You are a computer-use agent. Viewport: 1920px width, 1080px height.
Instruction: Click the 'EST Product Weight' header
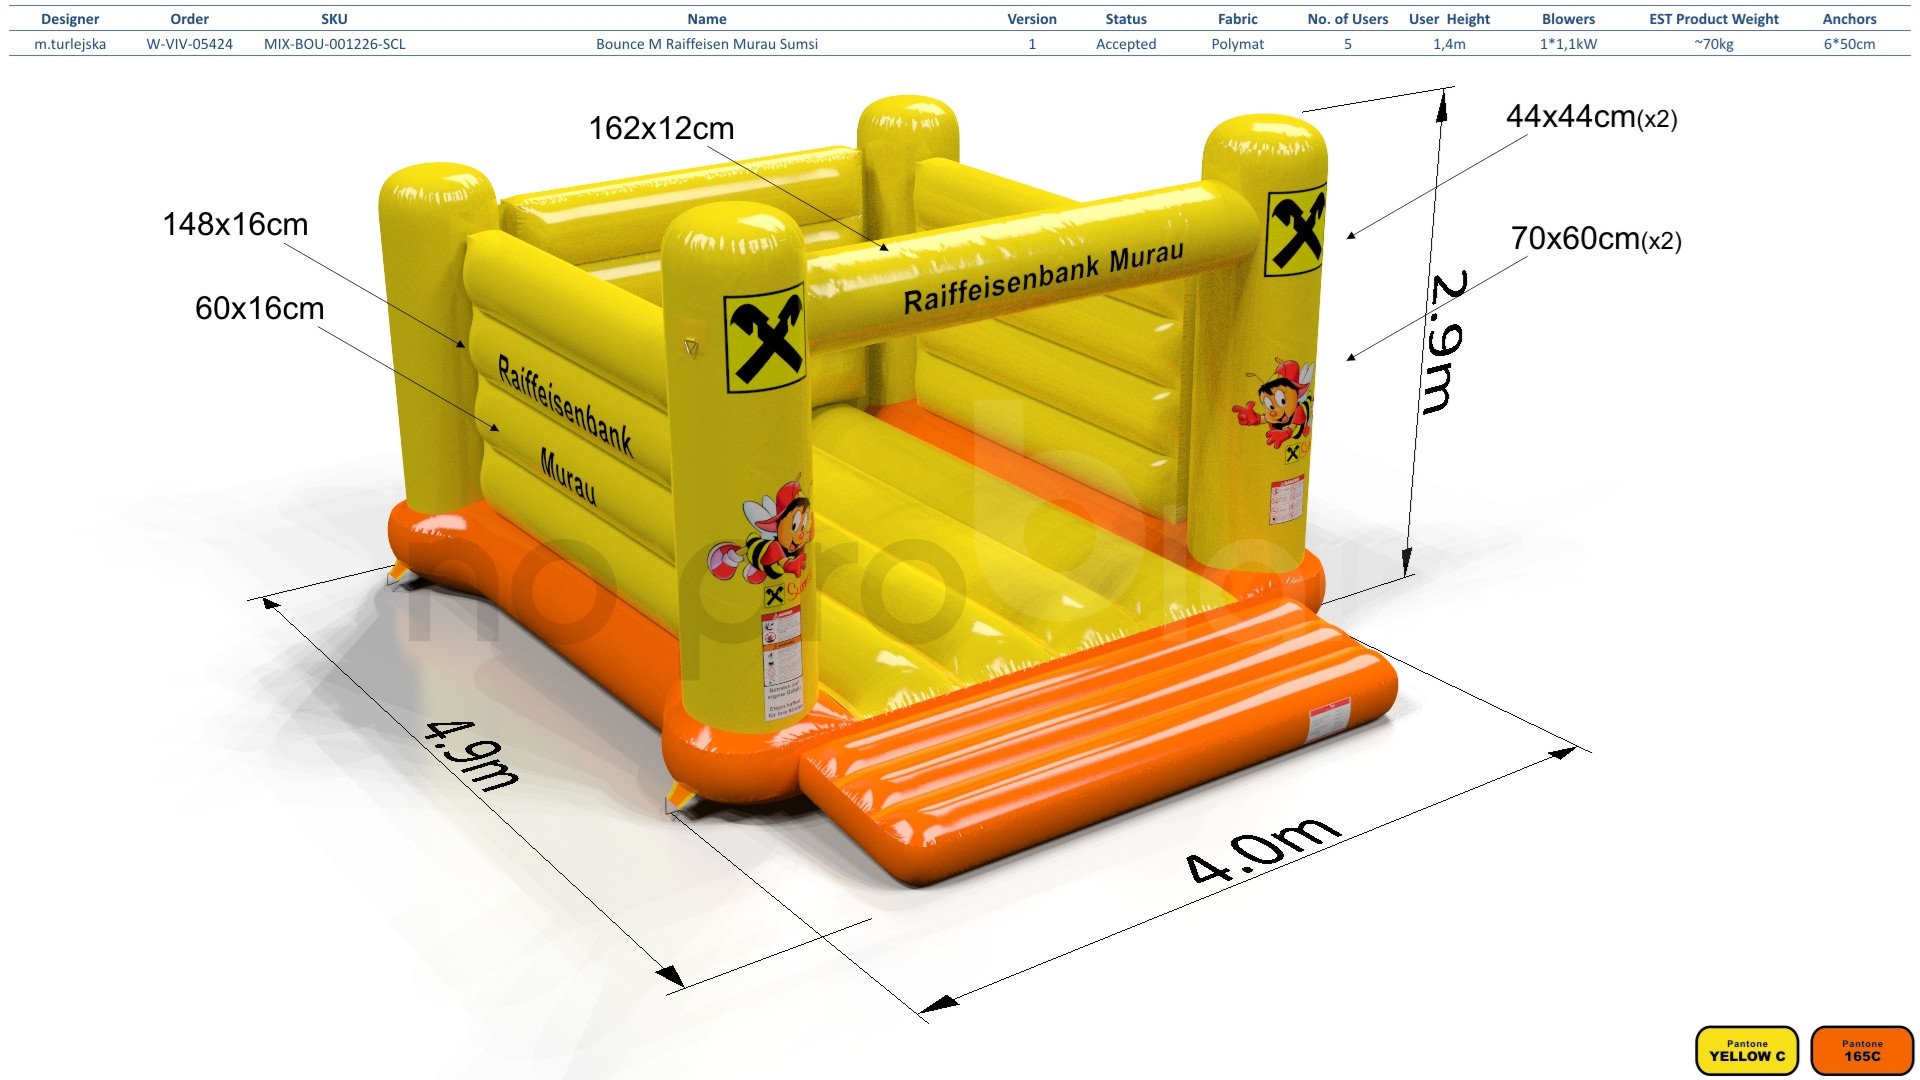tap(1714, 19)
